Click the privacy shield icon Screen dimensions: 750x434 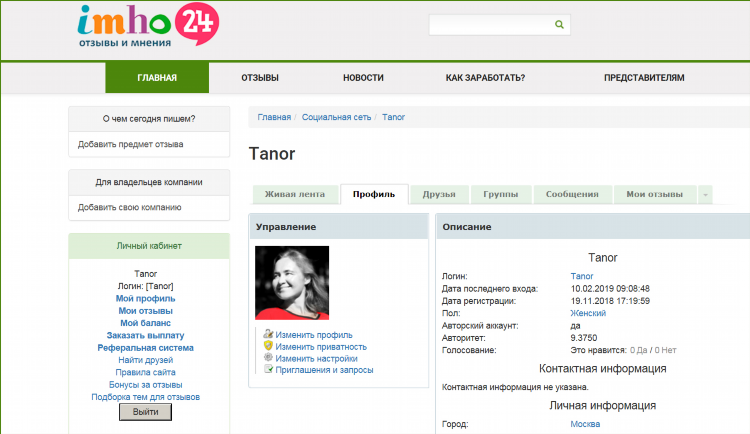[268, 345]
